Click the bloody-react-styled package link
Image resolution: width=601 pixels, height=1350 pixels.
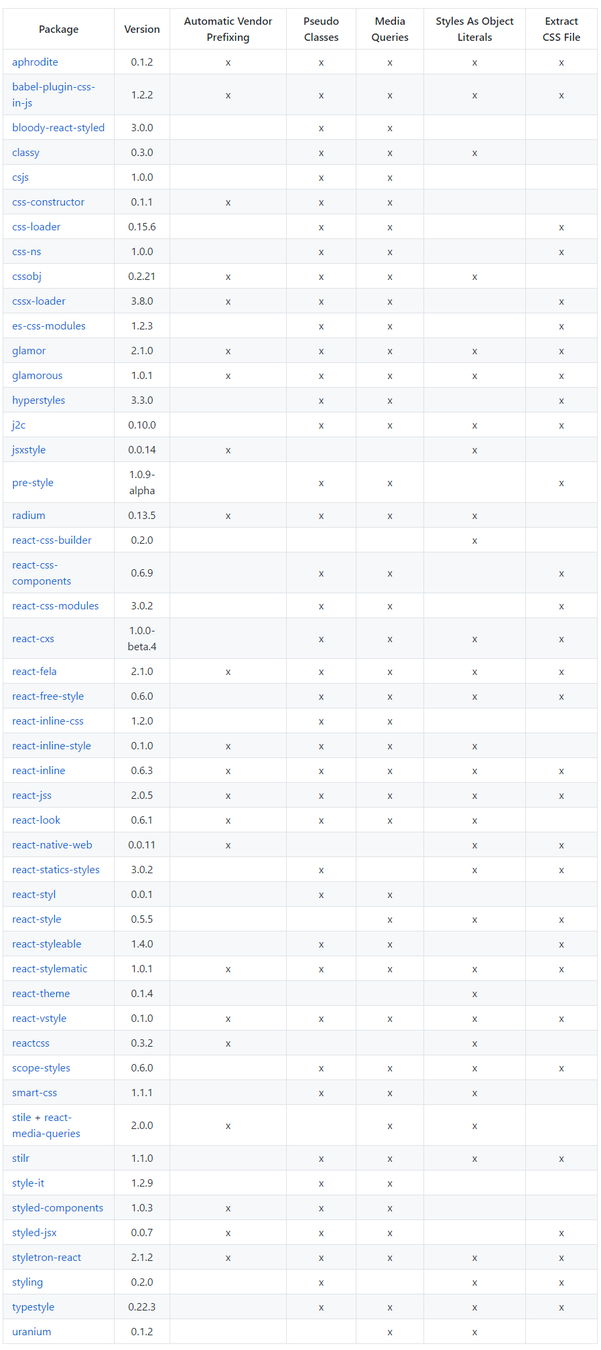[x=58, y=128]
